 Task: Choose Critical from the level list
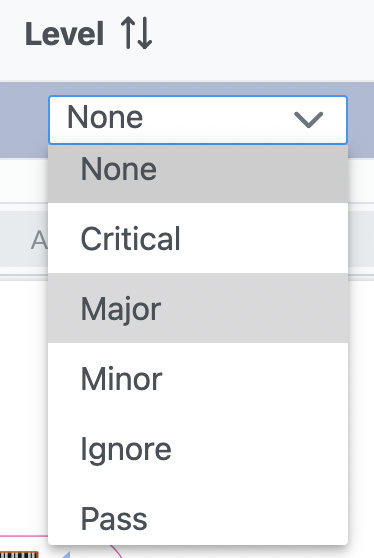(x=198, y=238)
